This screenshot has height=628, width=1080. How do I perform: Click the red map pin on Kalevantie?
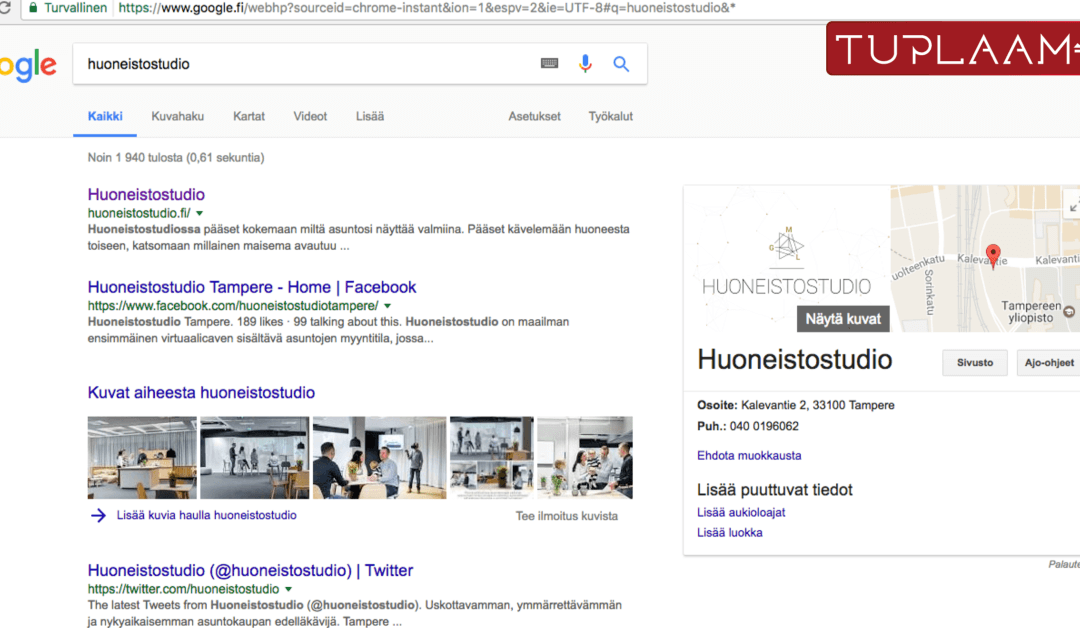[992, 256]
